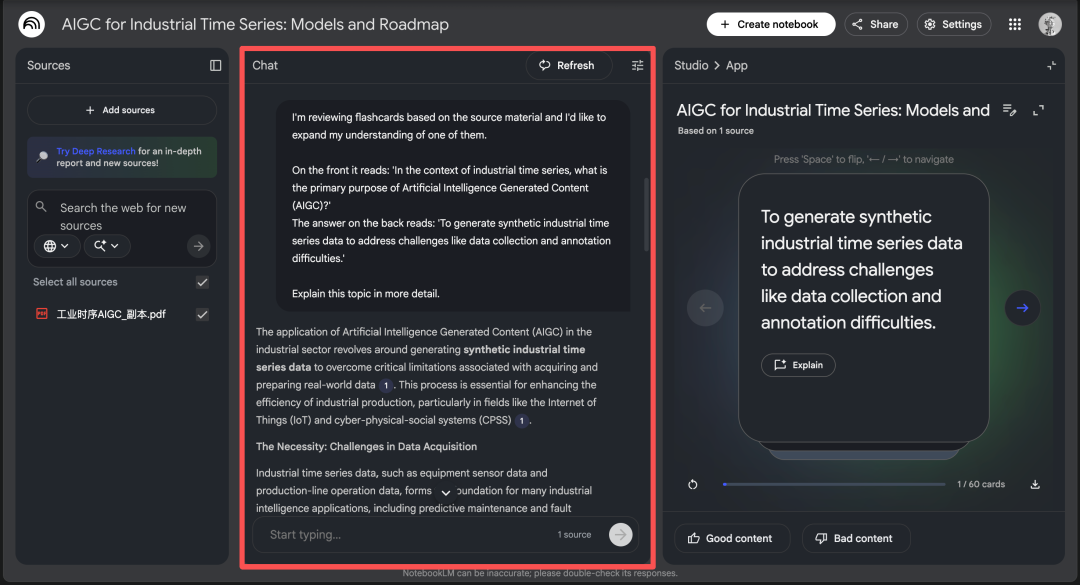Click the flashcard progress bar
1080x585 pixels.
click(833, 484)
